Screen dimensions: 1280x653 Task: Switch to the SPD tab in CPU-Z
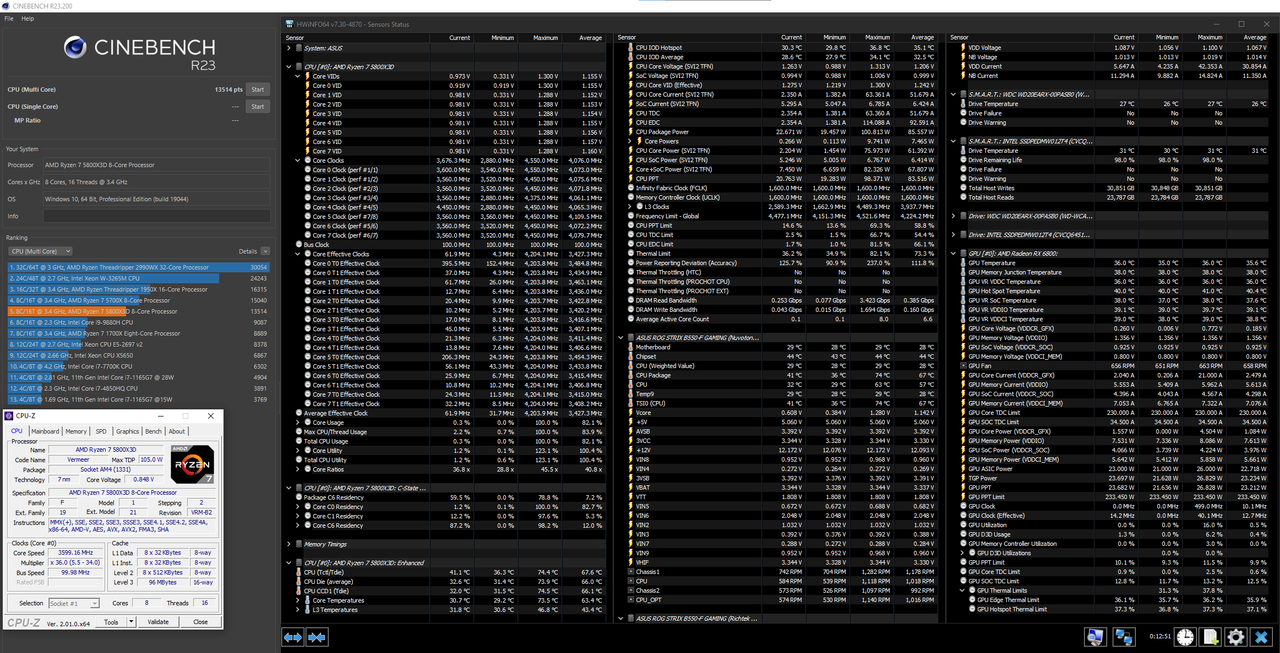[101, 431]
